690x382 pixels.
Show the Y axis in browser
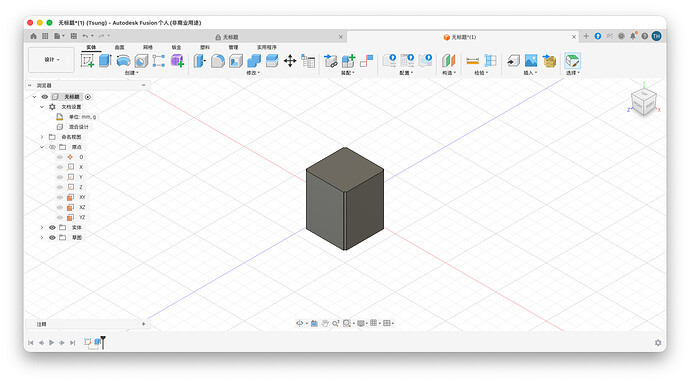coord(60,177)
